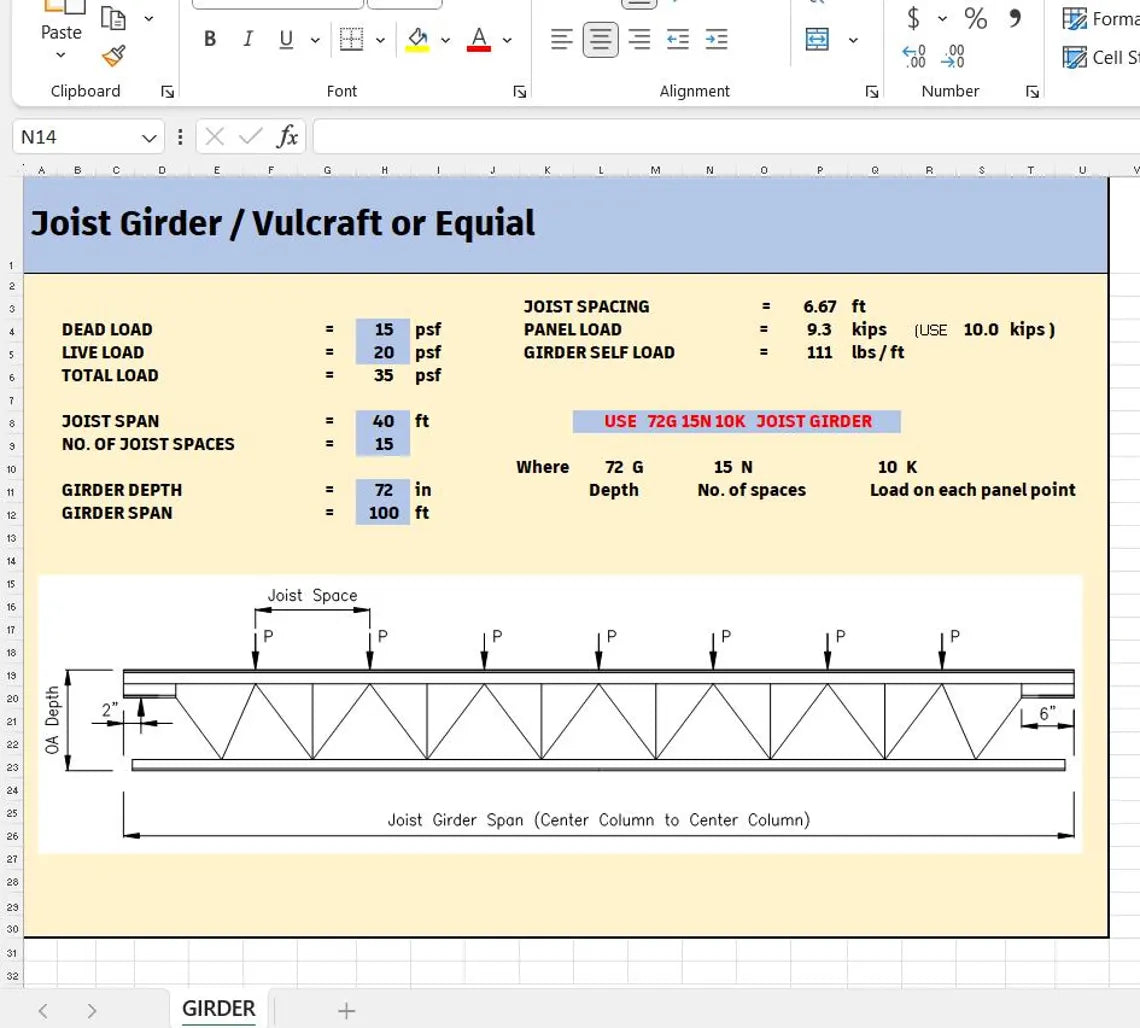Apply red font color
The height and width of the screenshot is (1028, 1140).
(478, 39)
